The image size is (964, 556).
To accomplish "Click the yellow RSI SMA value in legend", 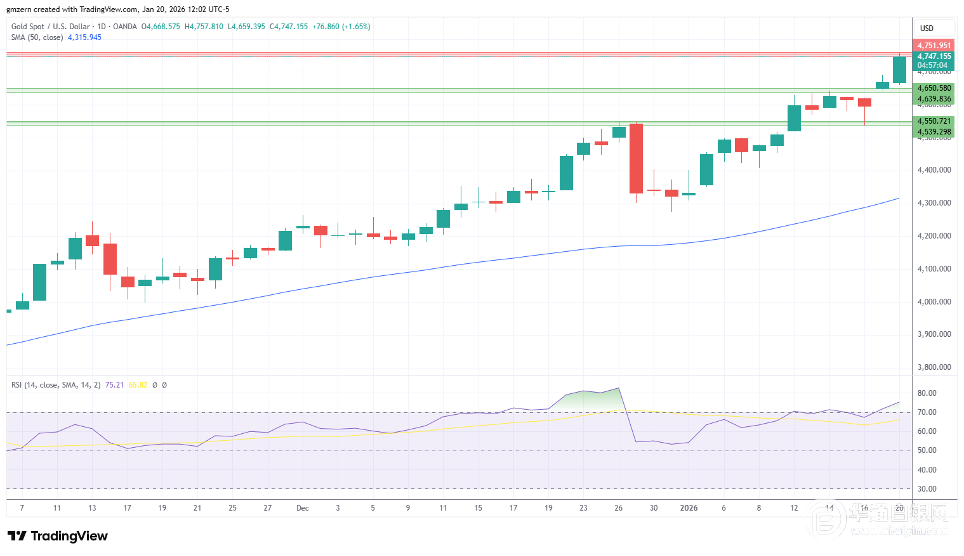I will tap(139, 383).
